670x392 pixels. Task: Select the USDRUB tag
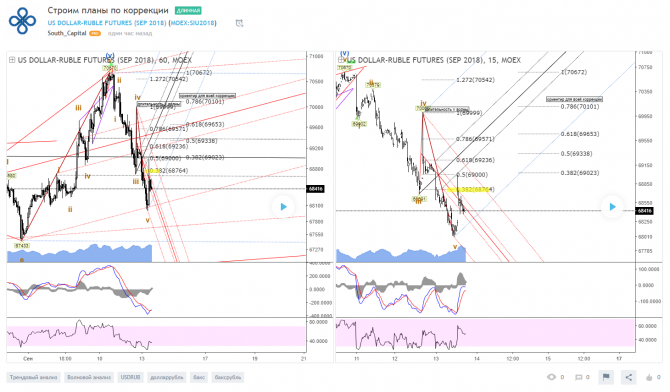[130, 377]
